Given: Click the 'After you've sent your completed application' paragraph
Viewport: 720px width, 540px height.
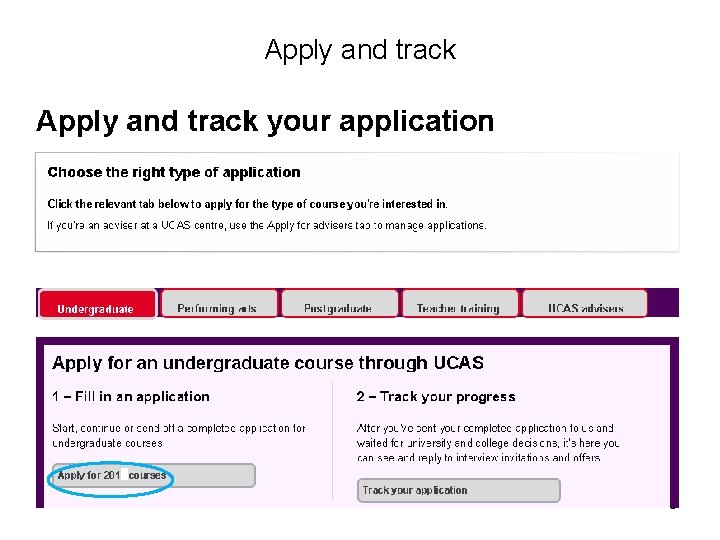Looking at the screenshot, I should point(488,443).
